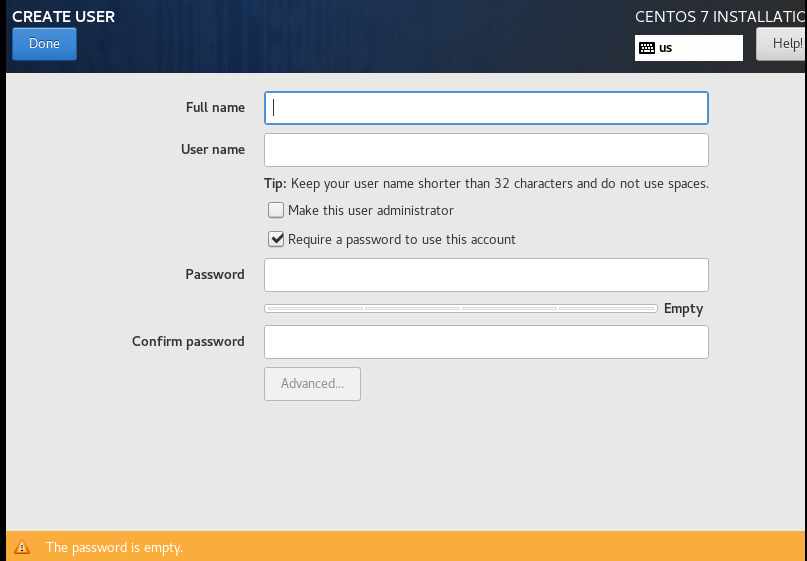Image resolution: width=807 pixels, height=561 pixels.
Task: Open the Advanced... button
Action: point(312,384)
